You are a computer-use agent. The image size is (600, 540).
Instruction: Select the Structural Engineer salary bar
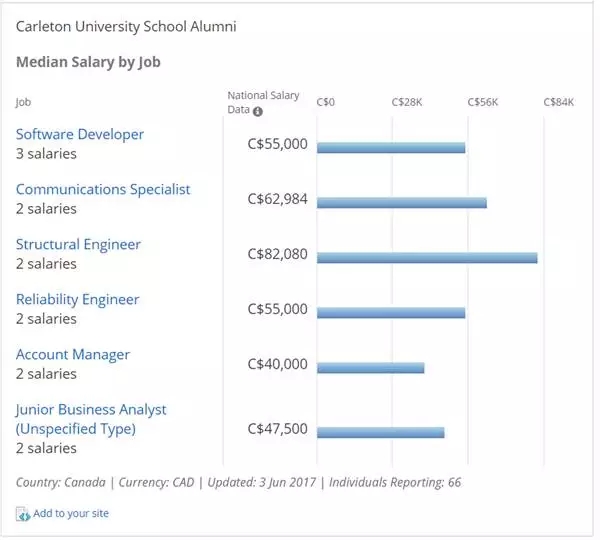[x=427, y=257]
